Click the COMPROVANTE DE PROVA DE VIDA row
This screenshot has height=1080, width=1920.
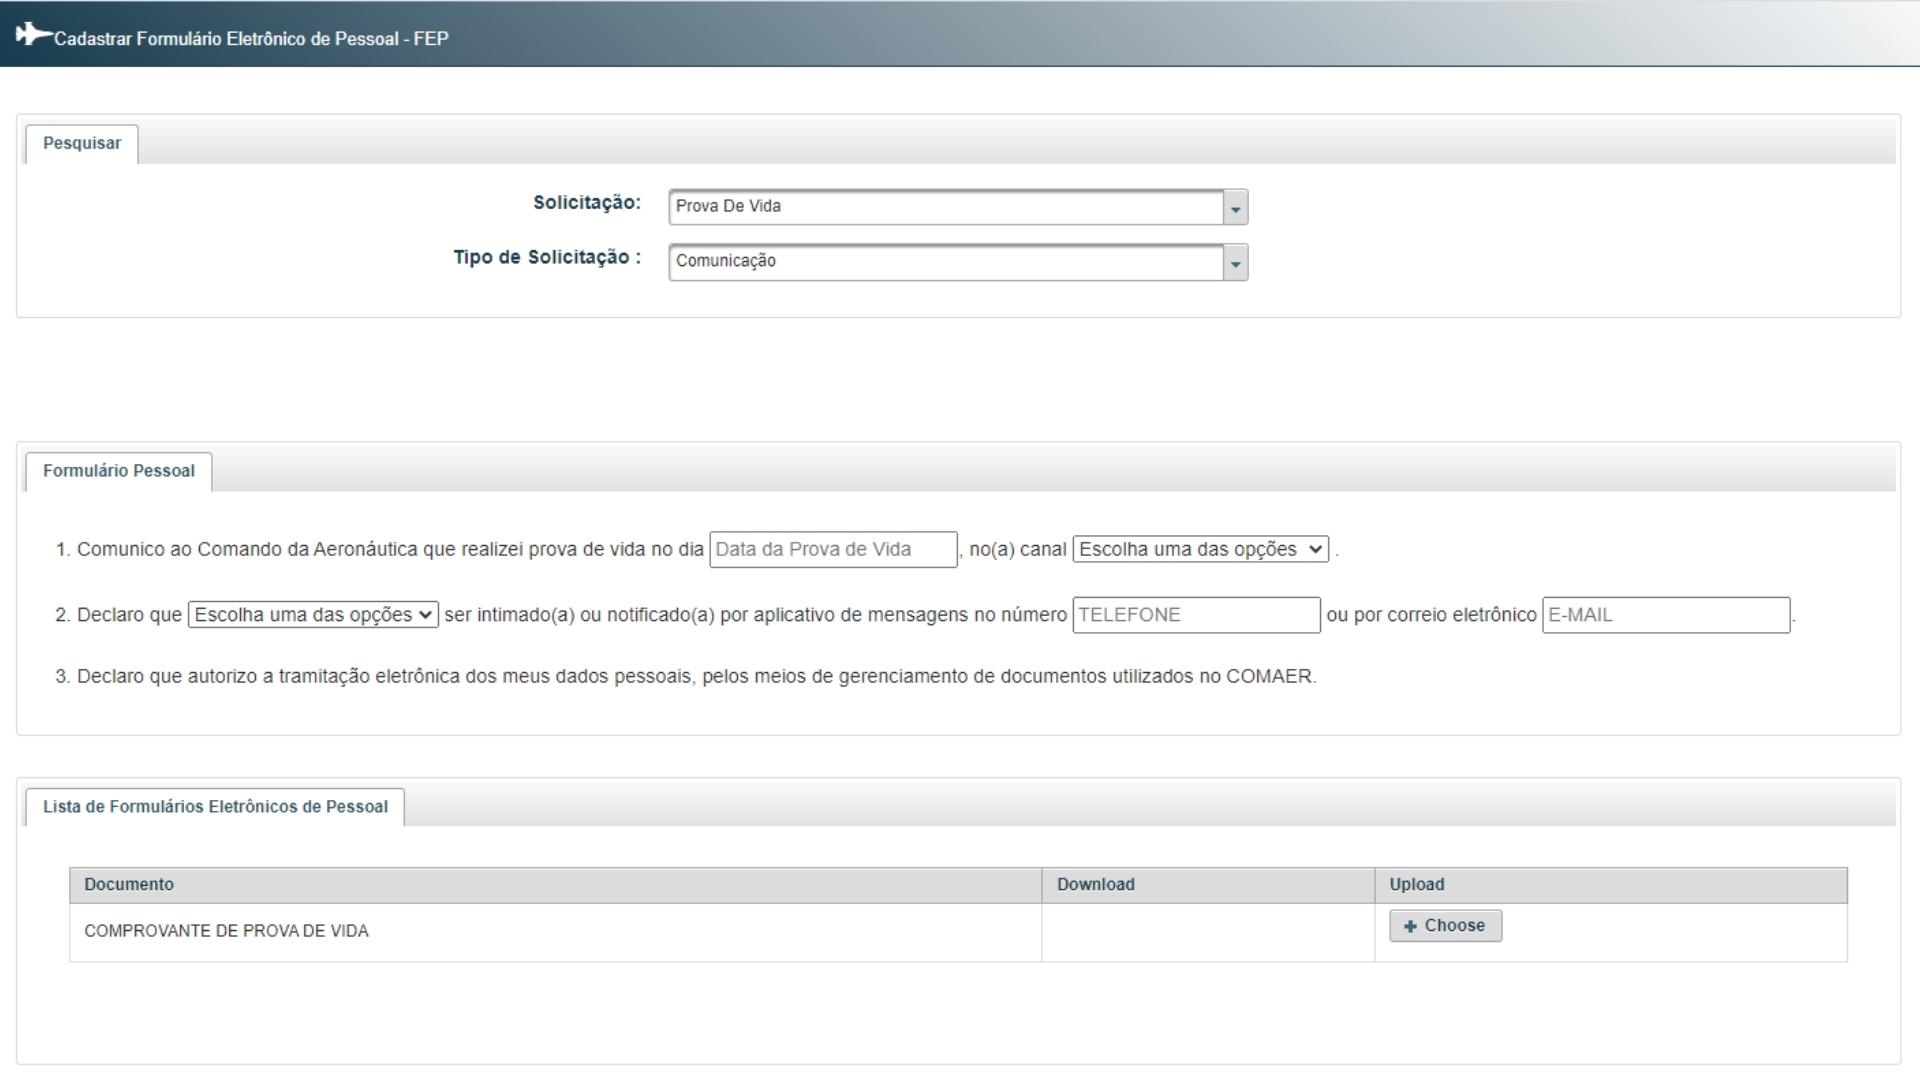[x=958, y=932]
